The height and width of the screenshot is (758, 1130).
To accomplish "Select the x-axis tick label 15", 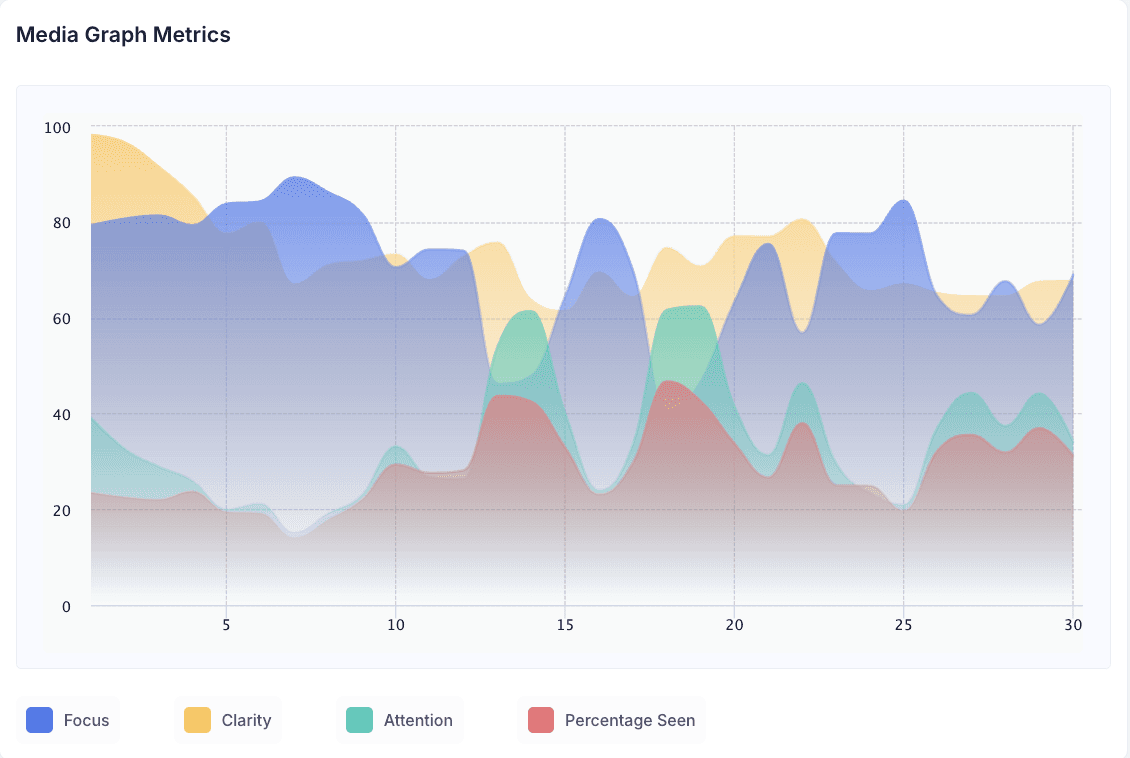I will 565,625.
